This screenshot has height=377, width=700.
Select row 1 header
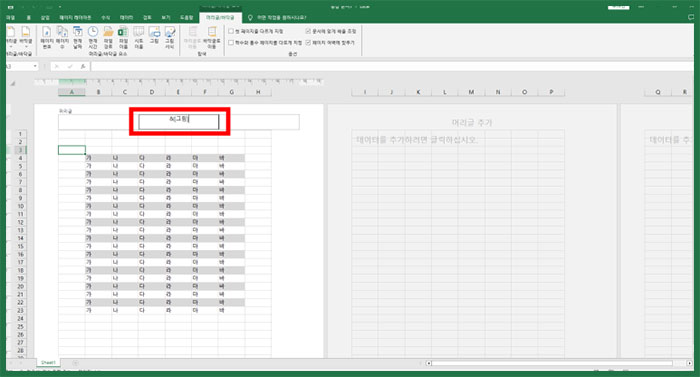pyautogui.click(x=20, y=134)
